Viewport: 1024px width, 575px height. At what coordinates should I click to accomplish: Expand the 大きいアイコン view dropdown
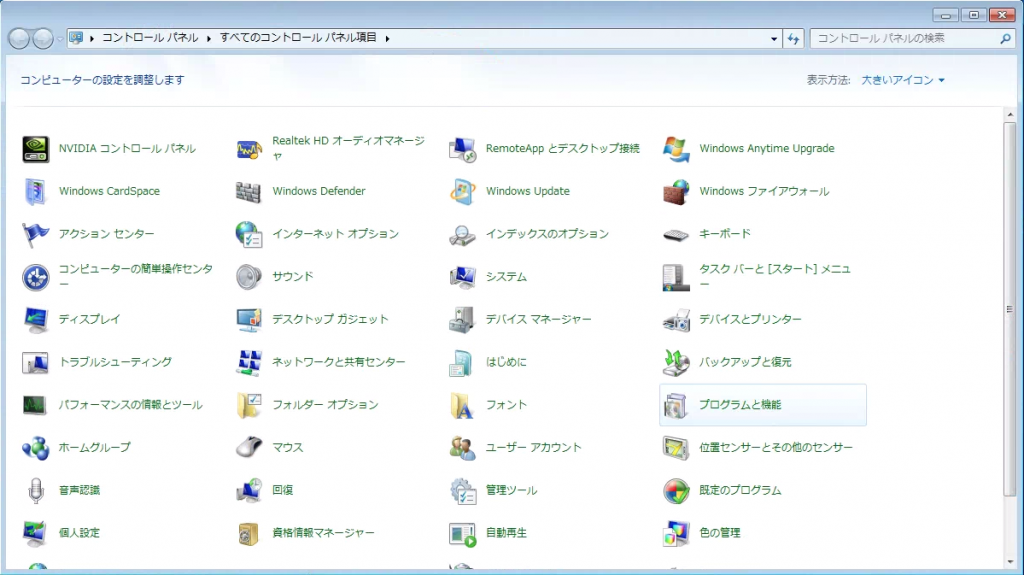tap(903, 80)
